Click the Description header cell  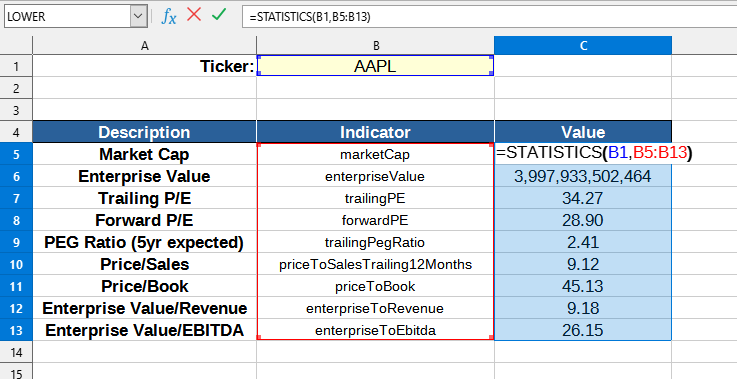(x=144, y=132)
